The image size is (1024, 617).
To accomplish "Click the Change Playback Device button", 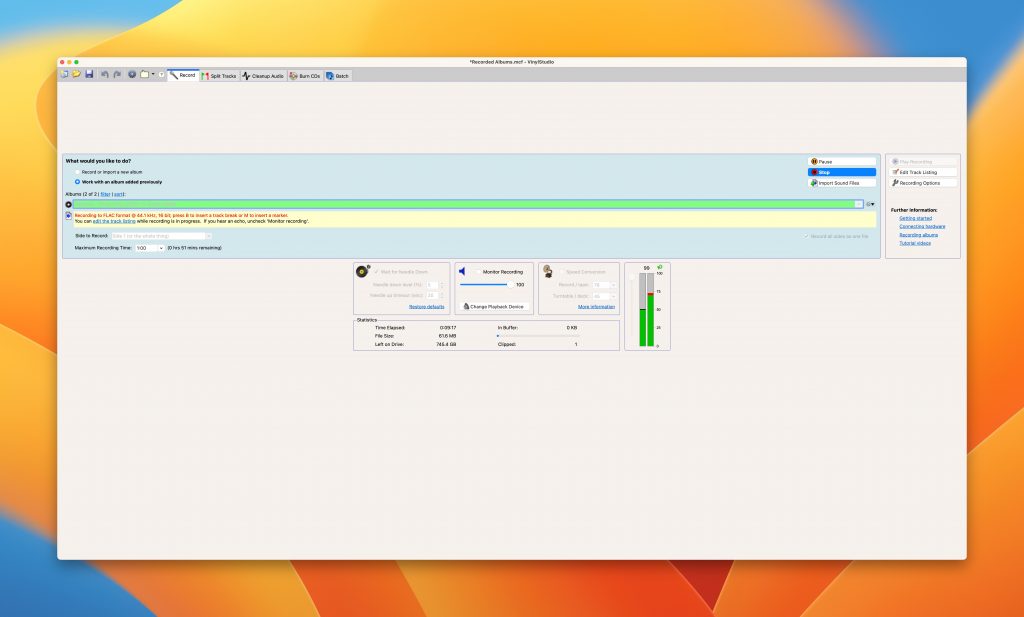I will 494,306.
